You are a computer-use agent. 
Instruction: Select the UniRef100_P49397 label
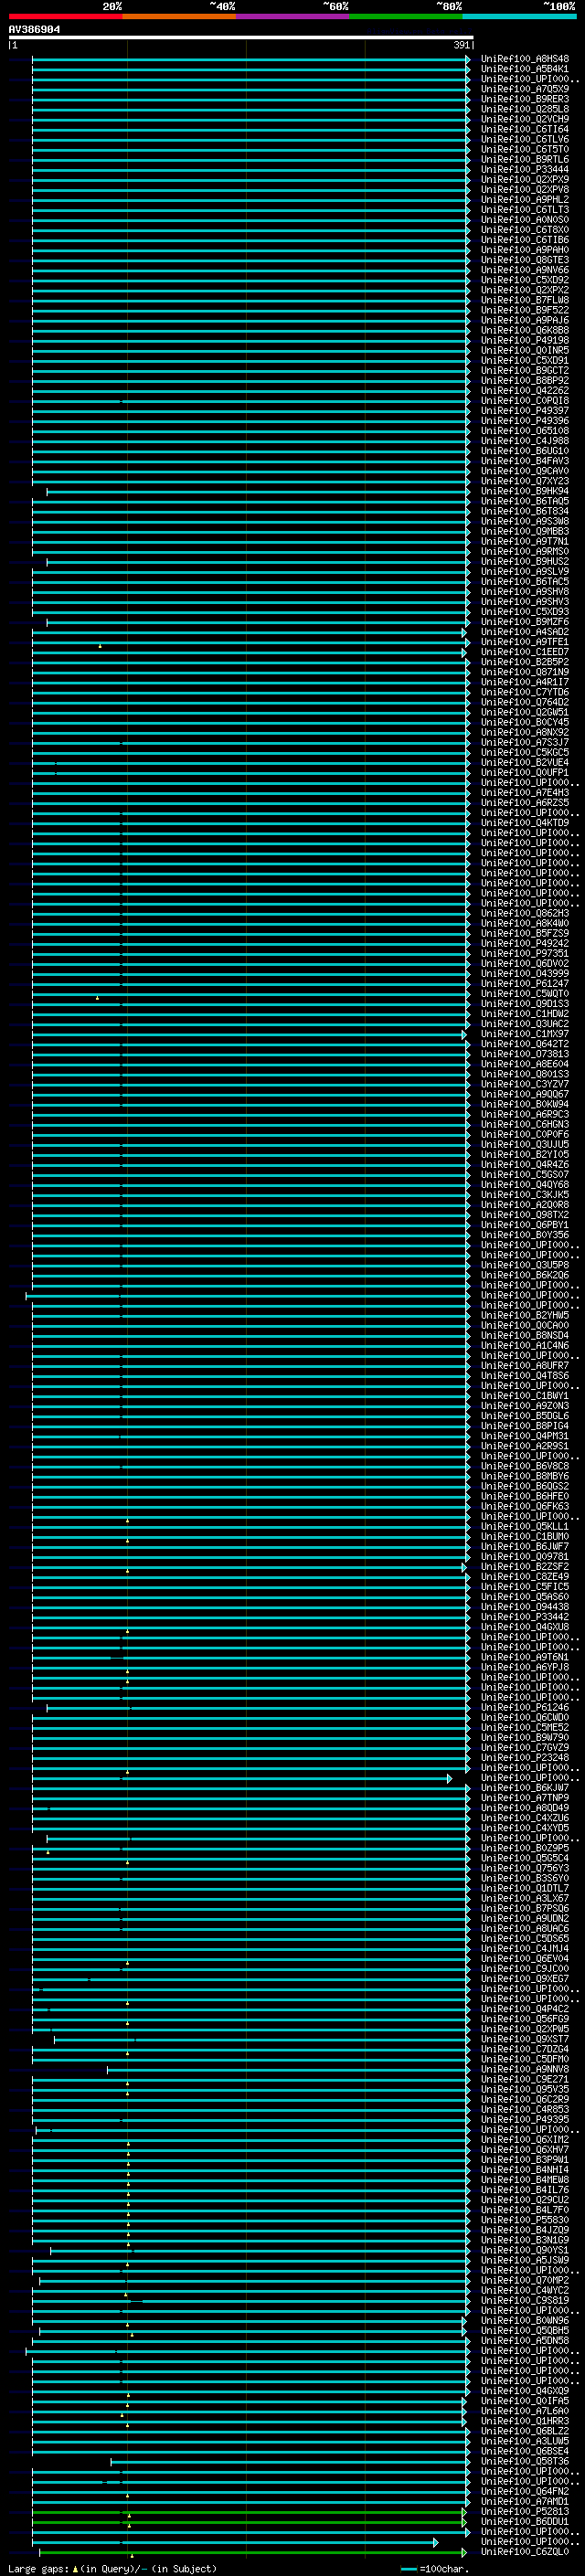click(x=525, y=411)
